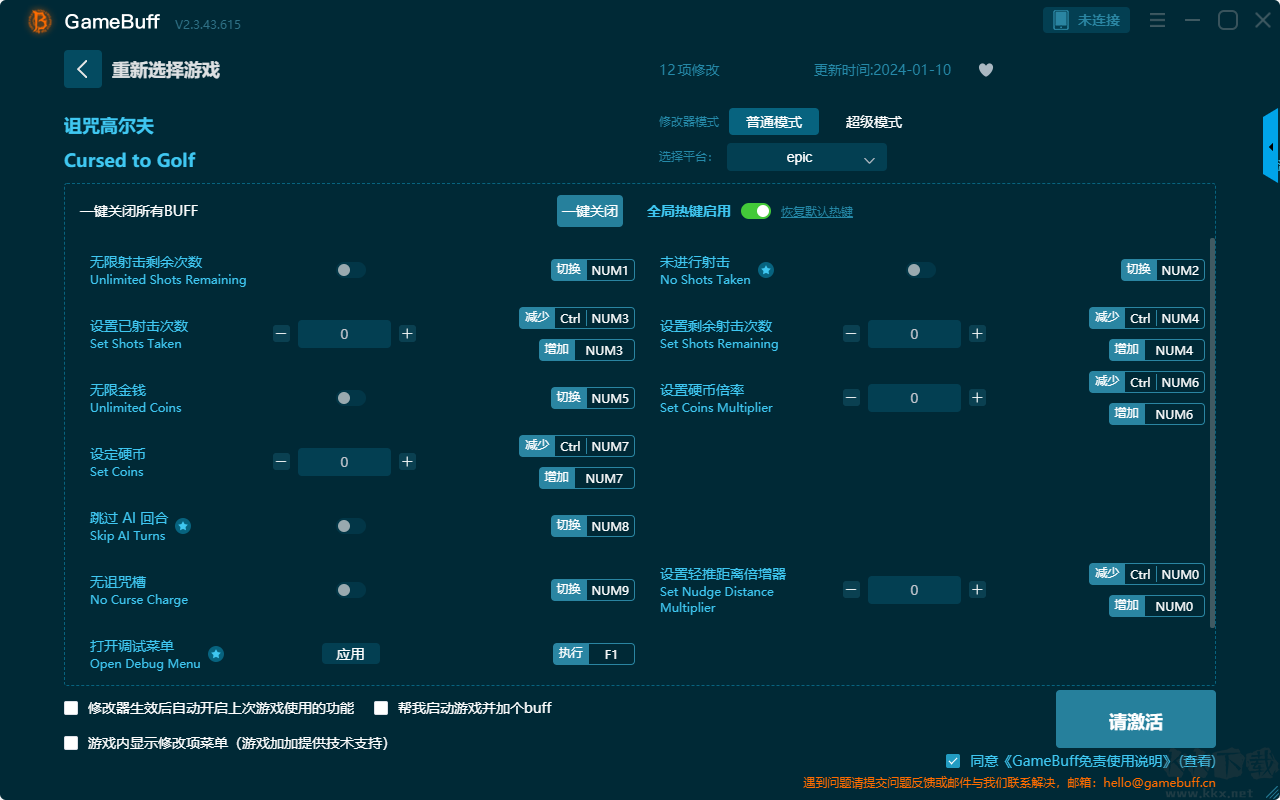Click NUM0 increase hotkey button
The height and width of the screenshot is (800, 1280).
(x=1157, y=606)
